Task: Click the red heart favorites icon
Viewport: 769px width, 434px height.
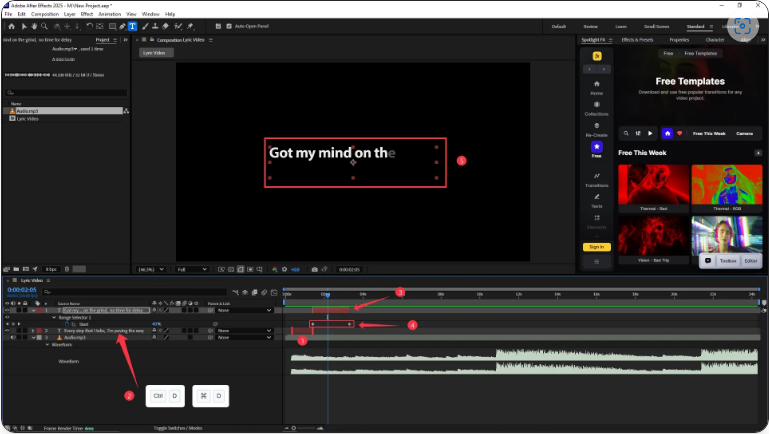Action: coord(680,133)
